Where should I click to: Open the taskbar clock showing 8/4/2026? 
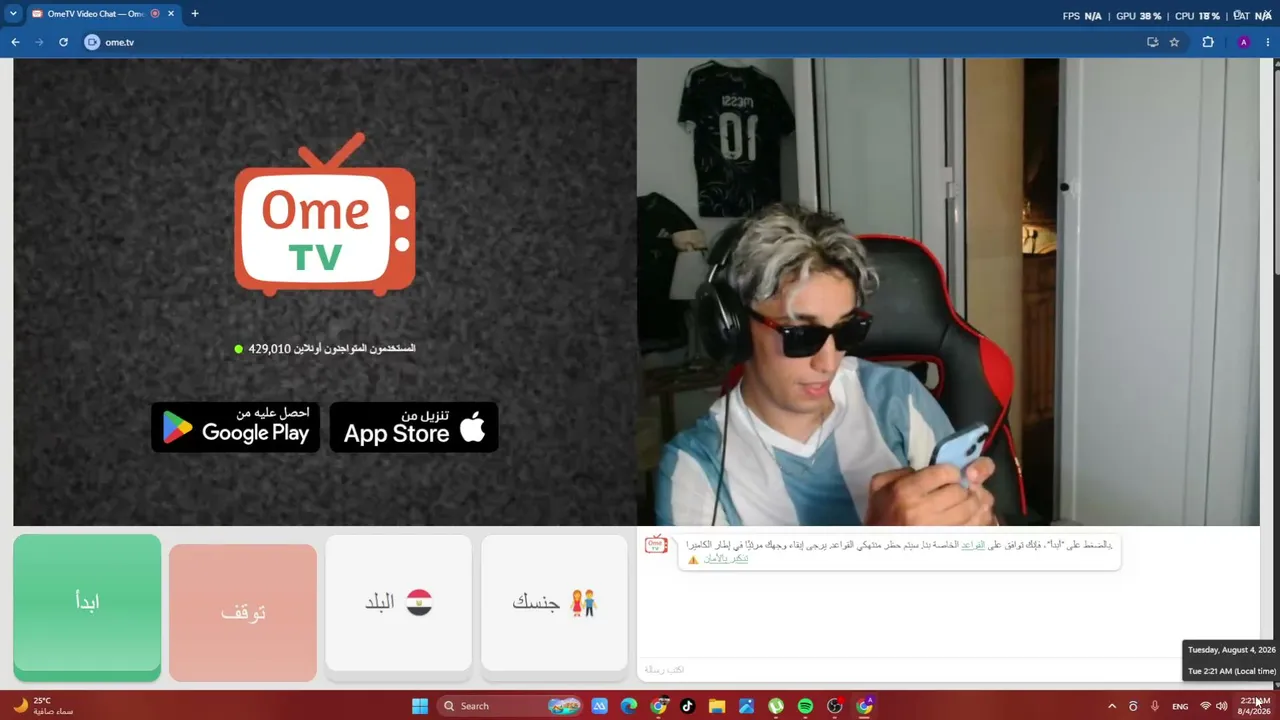pyautogui.click(x=1255, y=706)
